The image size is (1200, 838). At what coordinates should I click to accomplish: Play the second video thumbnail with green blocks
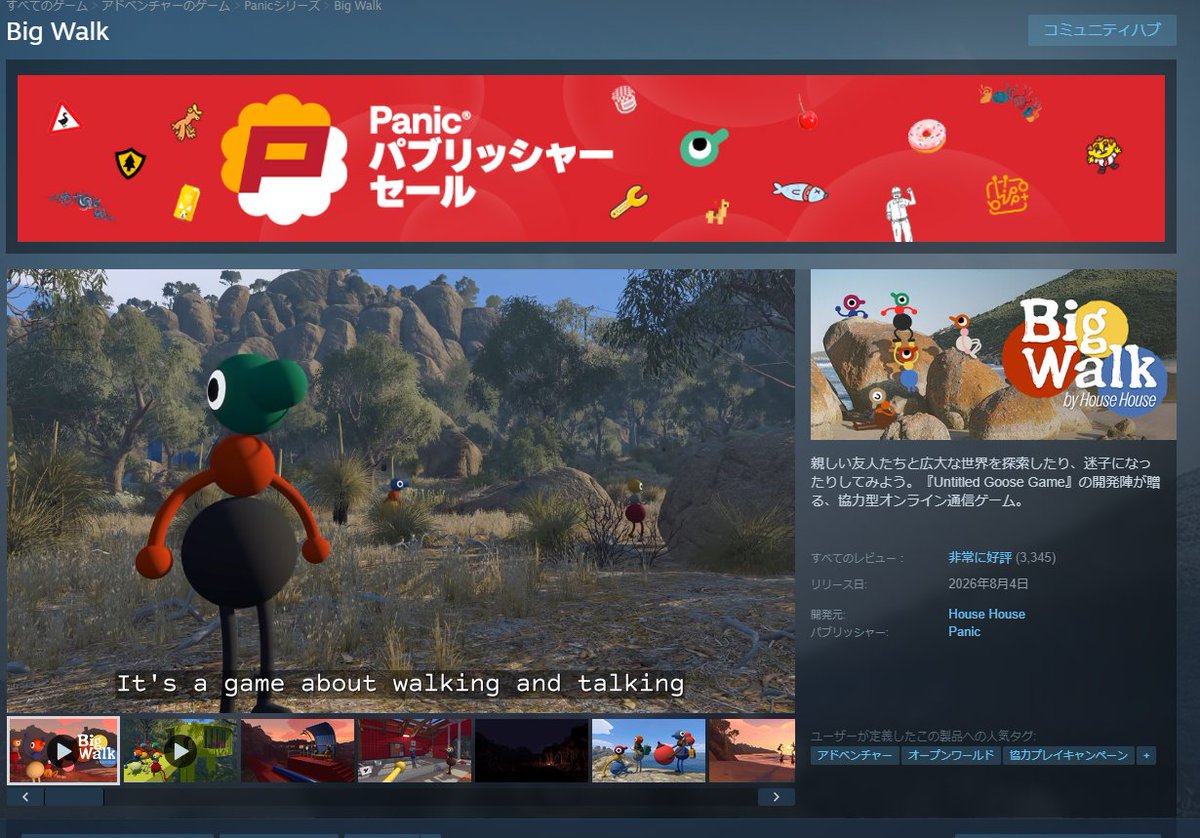180,750
